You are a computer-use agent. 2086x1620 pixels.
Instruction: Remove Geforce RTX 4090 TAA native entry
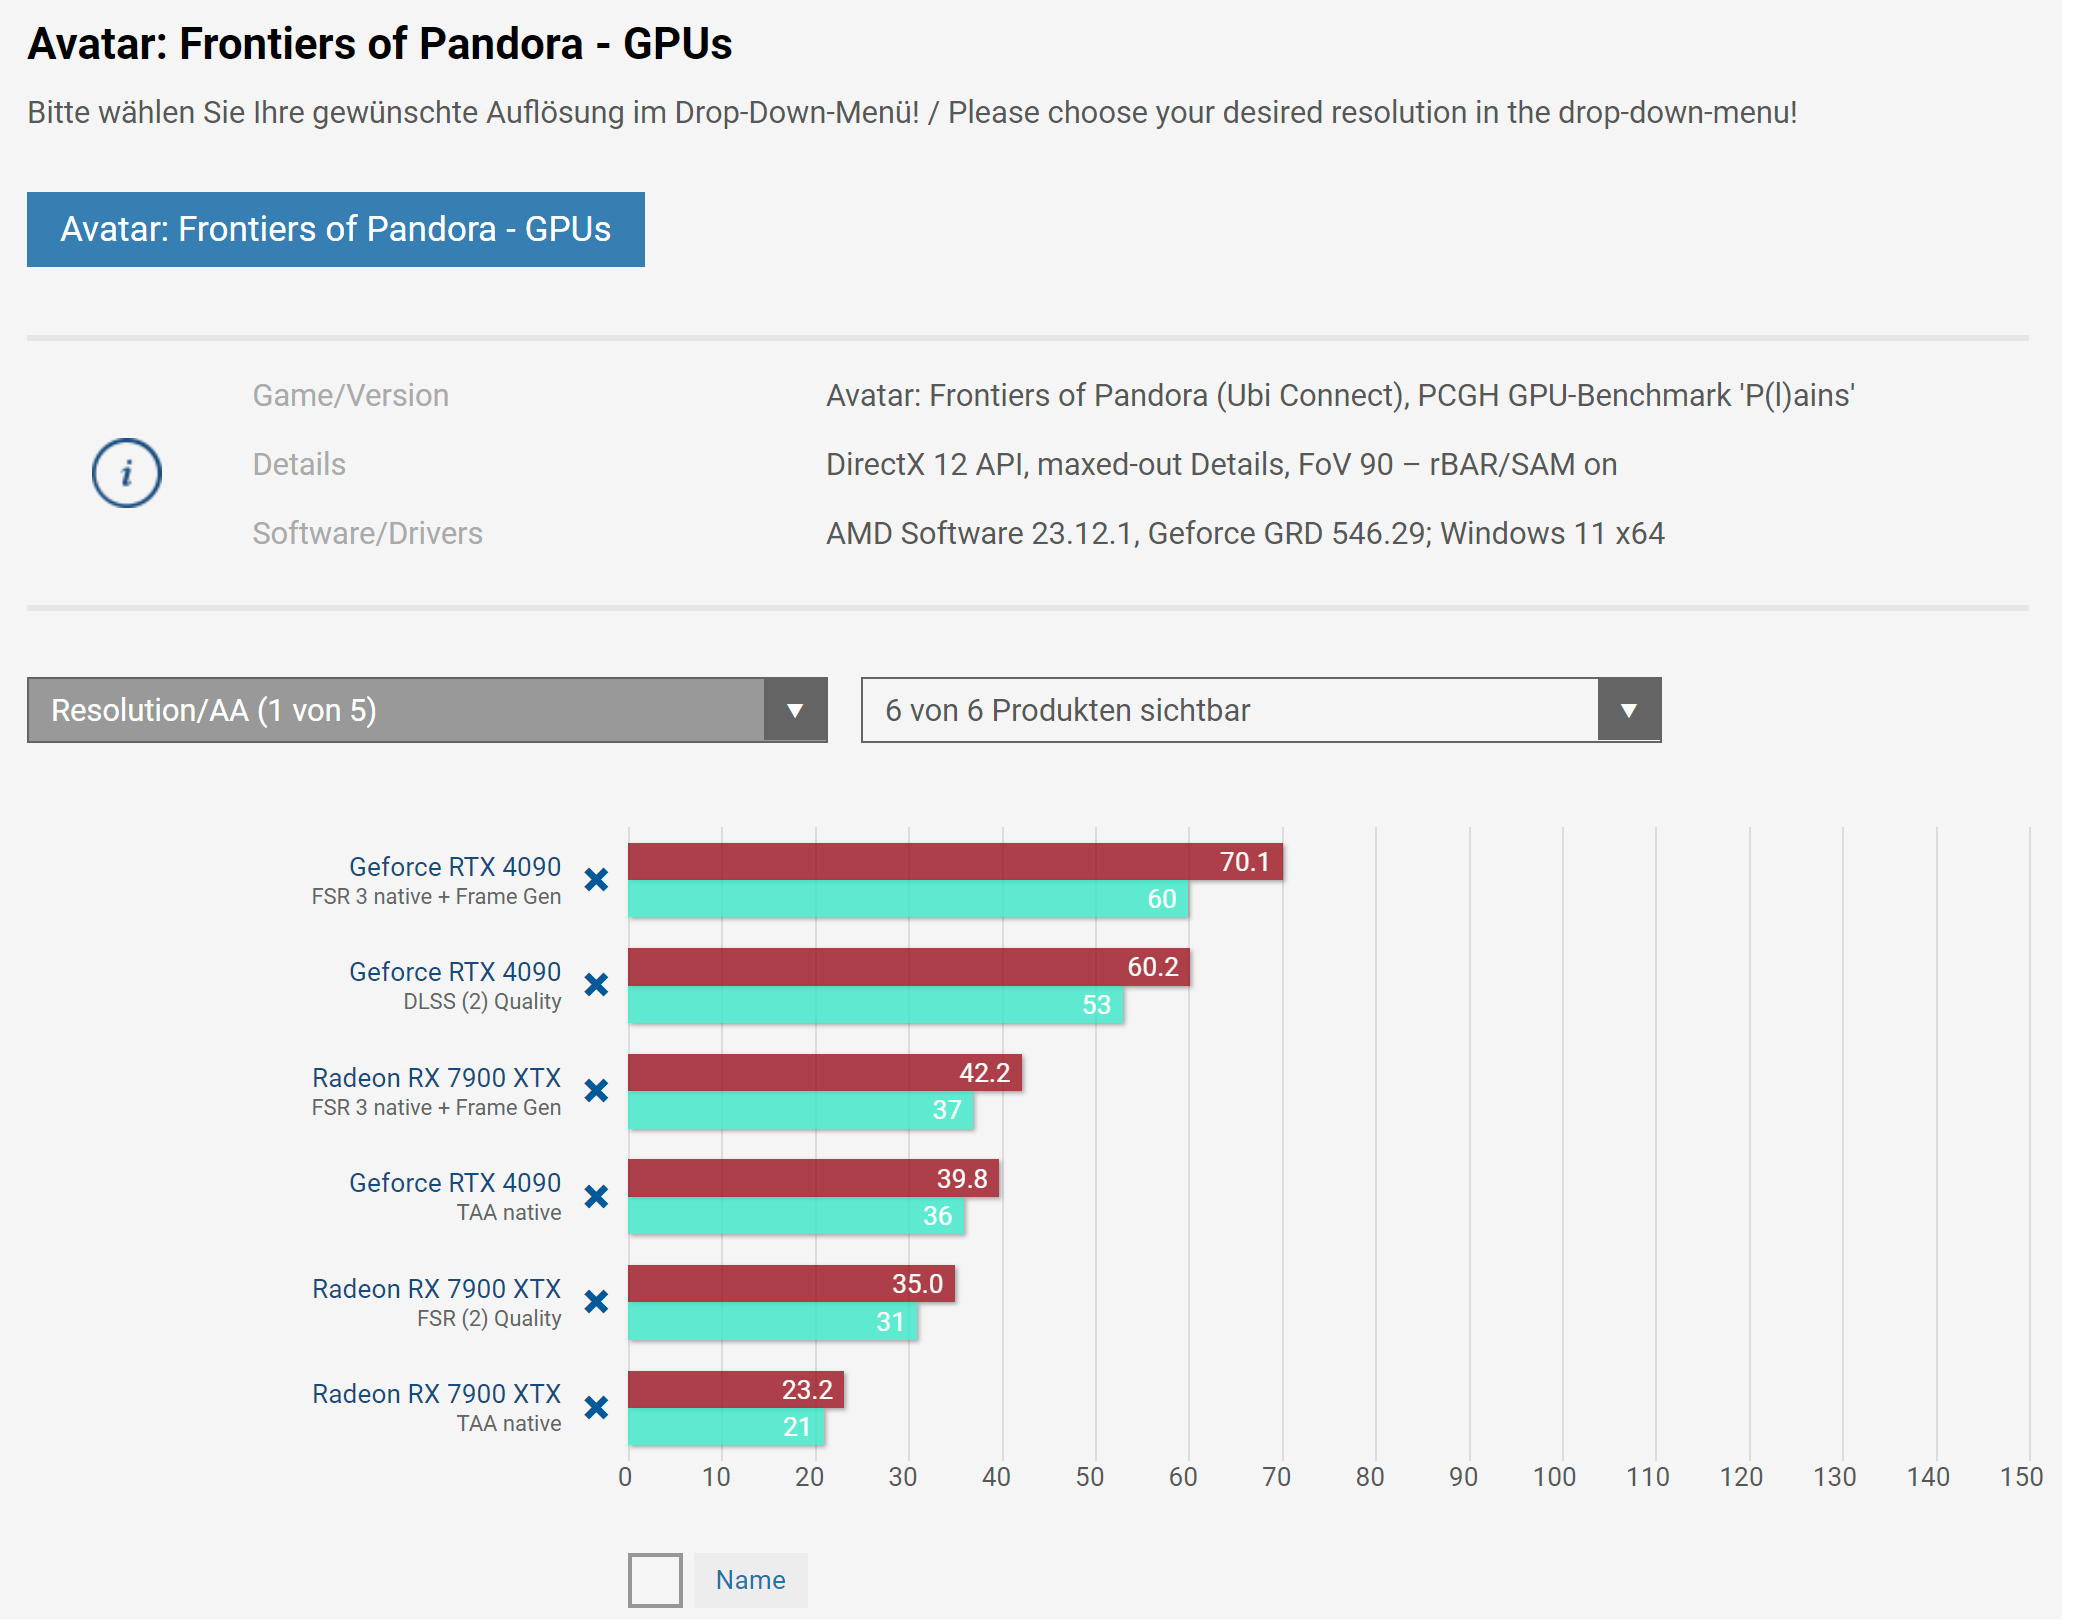(x=596, y=1197)
